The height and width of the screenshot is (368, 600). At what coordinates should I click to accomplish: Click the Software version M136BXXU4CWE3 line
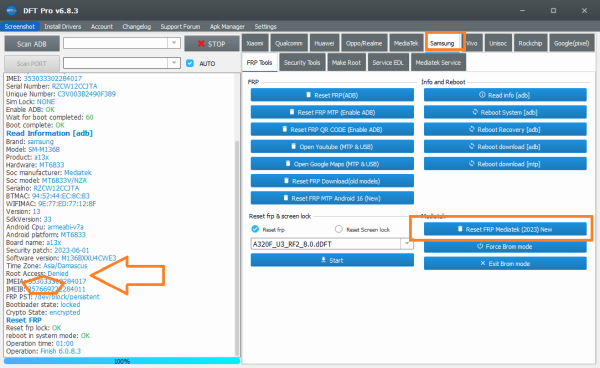pos(61,258)
